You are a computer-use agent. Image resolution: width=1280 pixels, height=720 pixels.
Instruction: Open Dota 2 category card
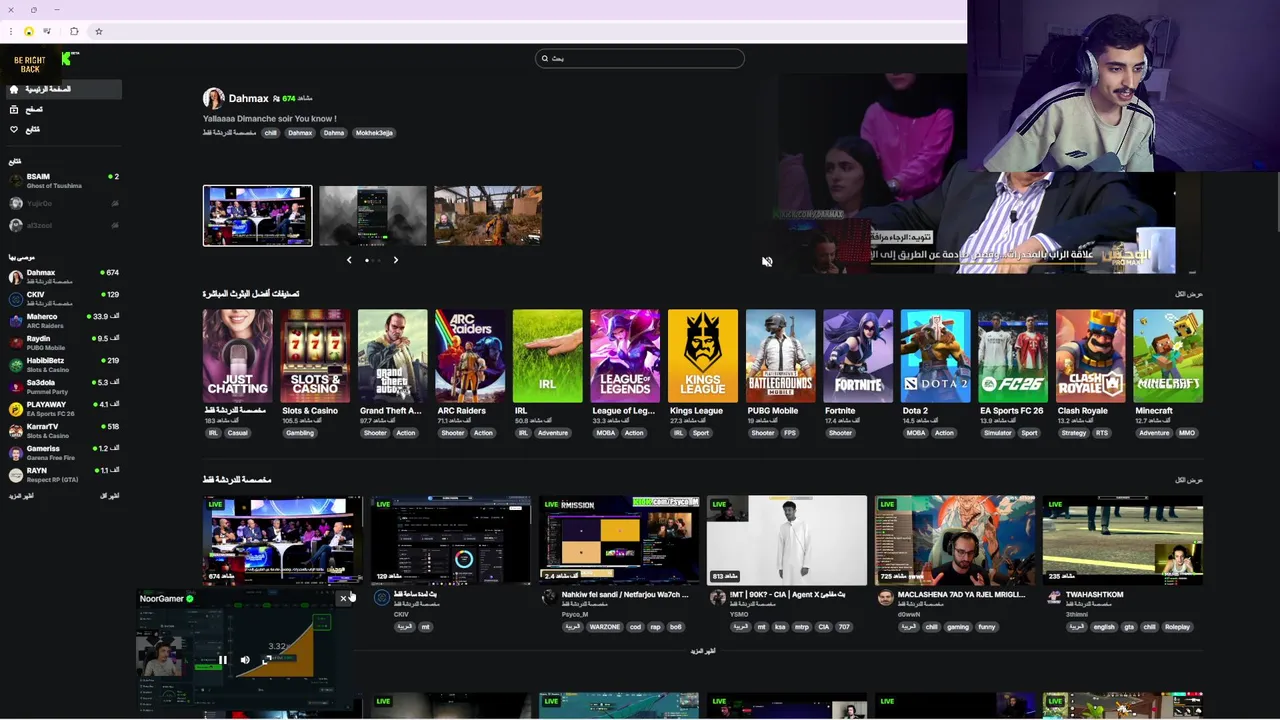click(935, 356)
